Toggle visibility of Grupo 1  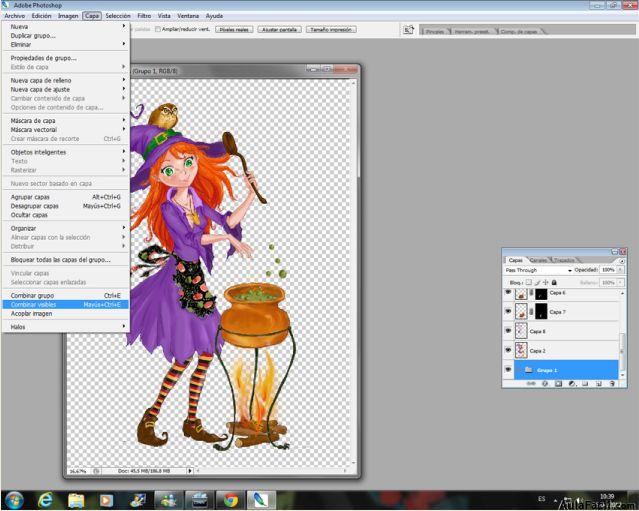(x=508, y=369)
